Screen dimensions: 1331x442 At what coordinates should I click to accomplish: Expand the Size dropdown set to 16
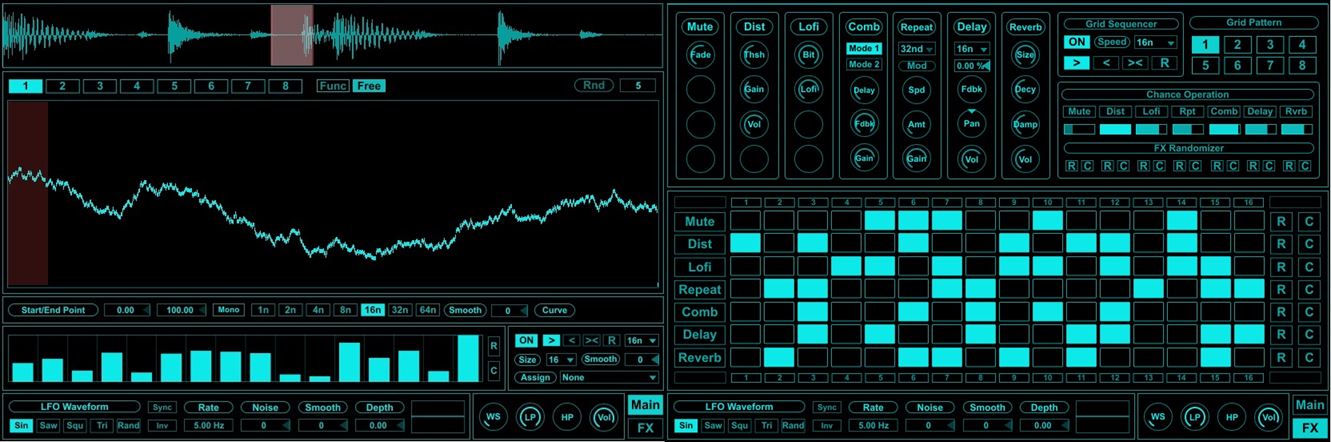tap(558, 359)
